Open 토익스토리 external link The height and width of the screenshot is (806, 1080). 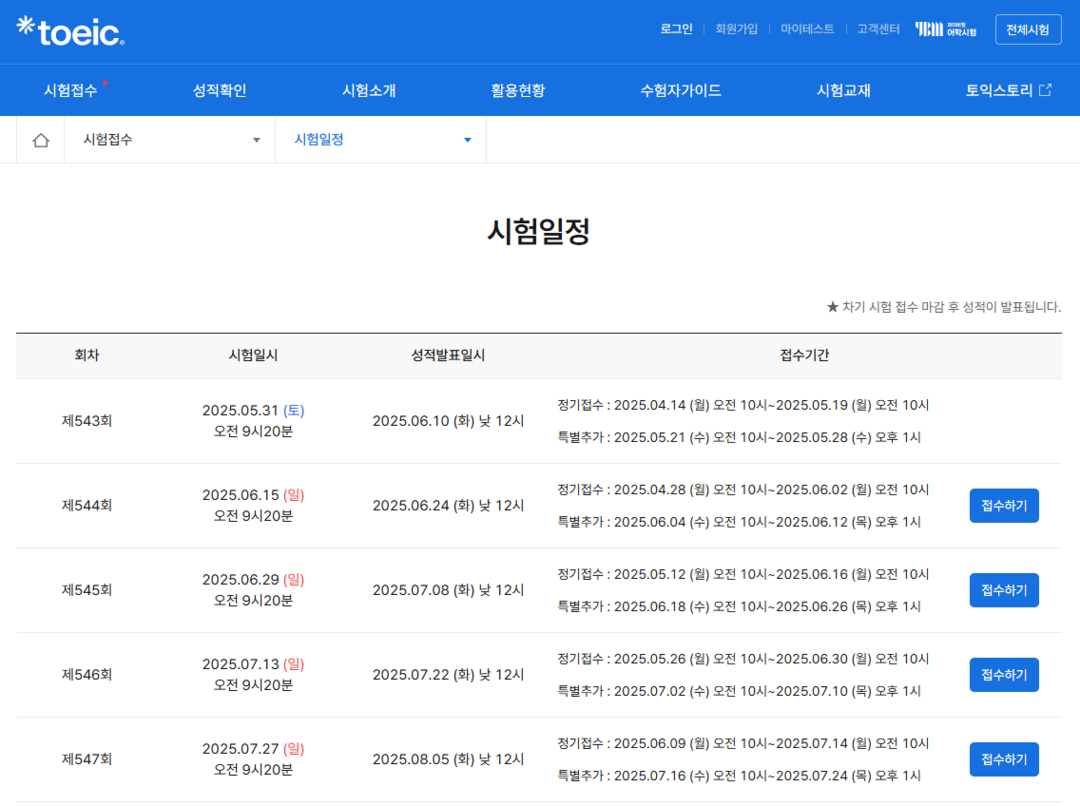[x=1008, y=90]
